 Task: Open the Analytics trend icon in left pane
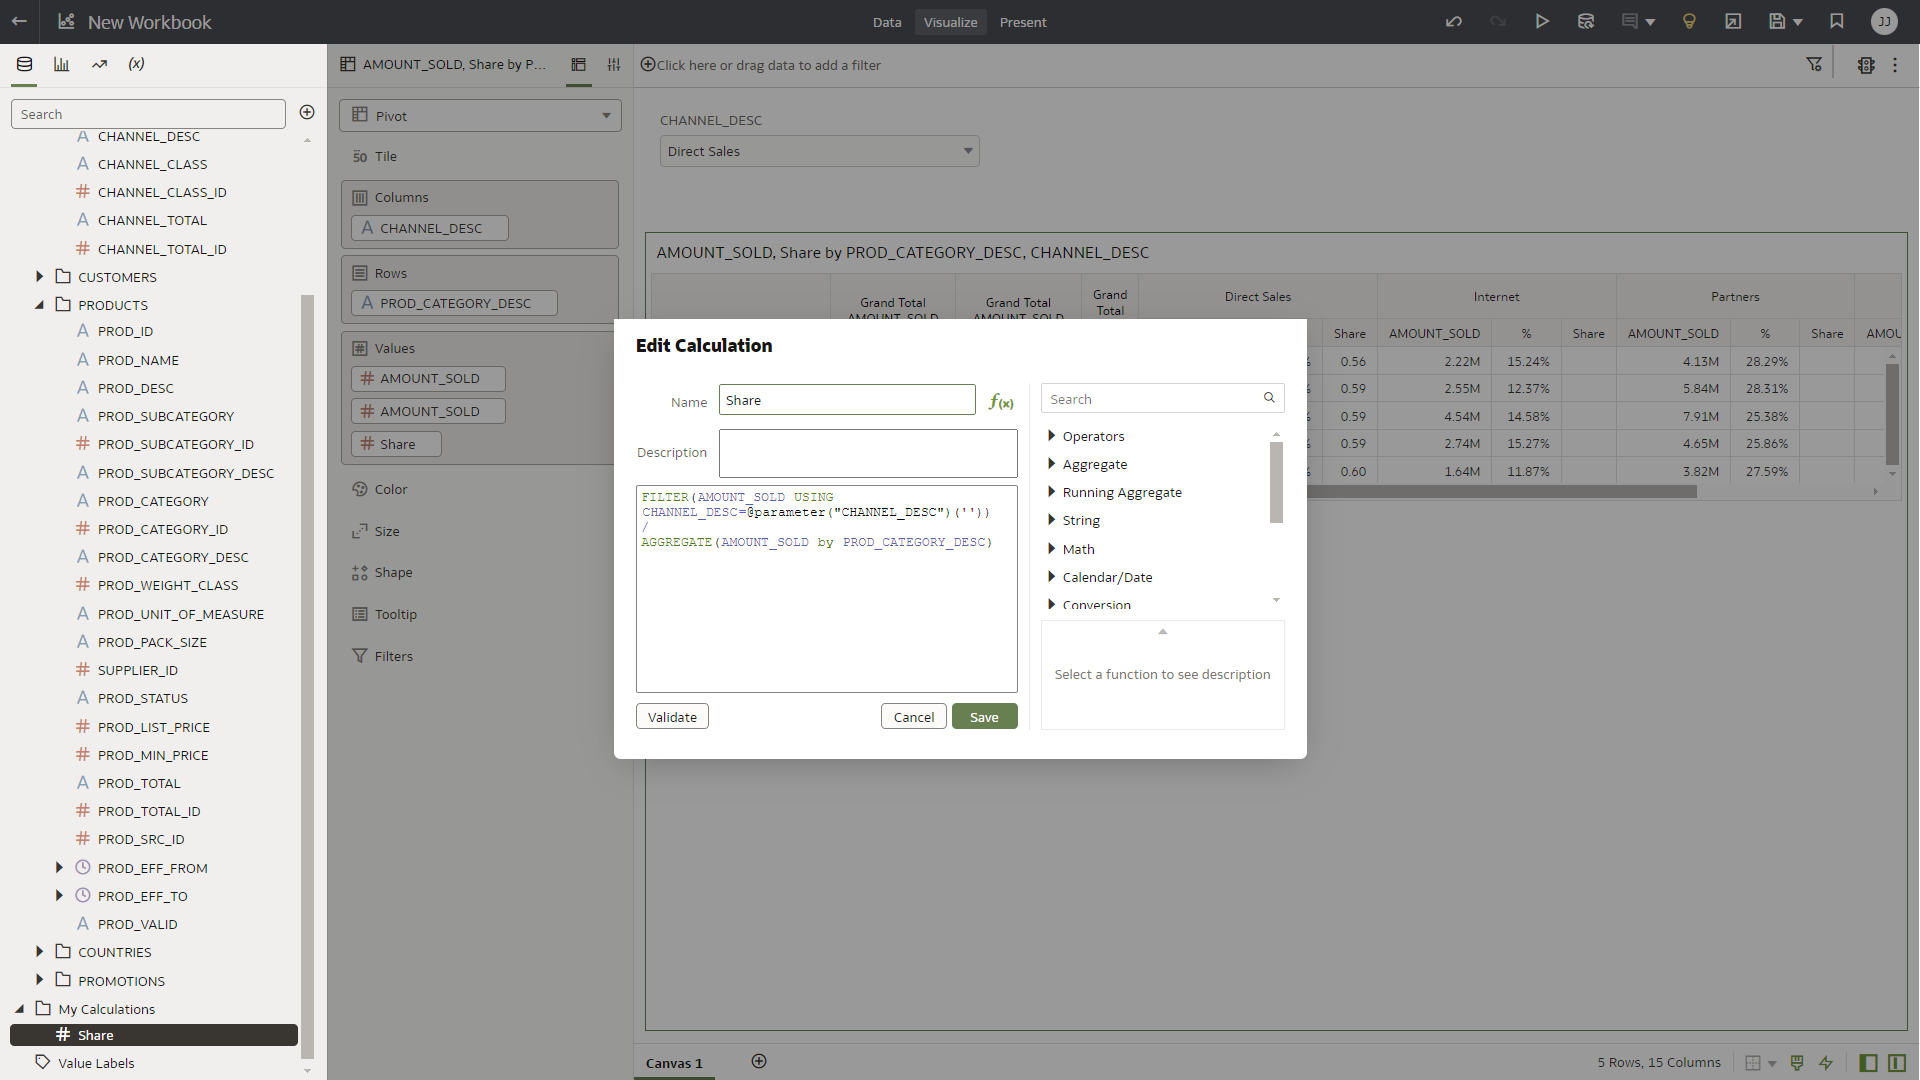pos(99,64)
